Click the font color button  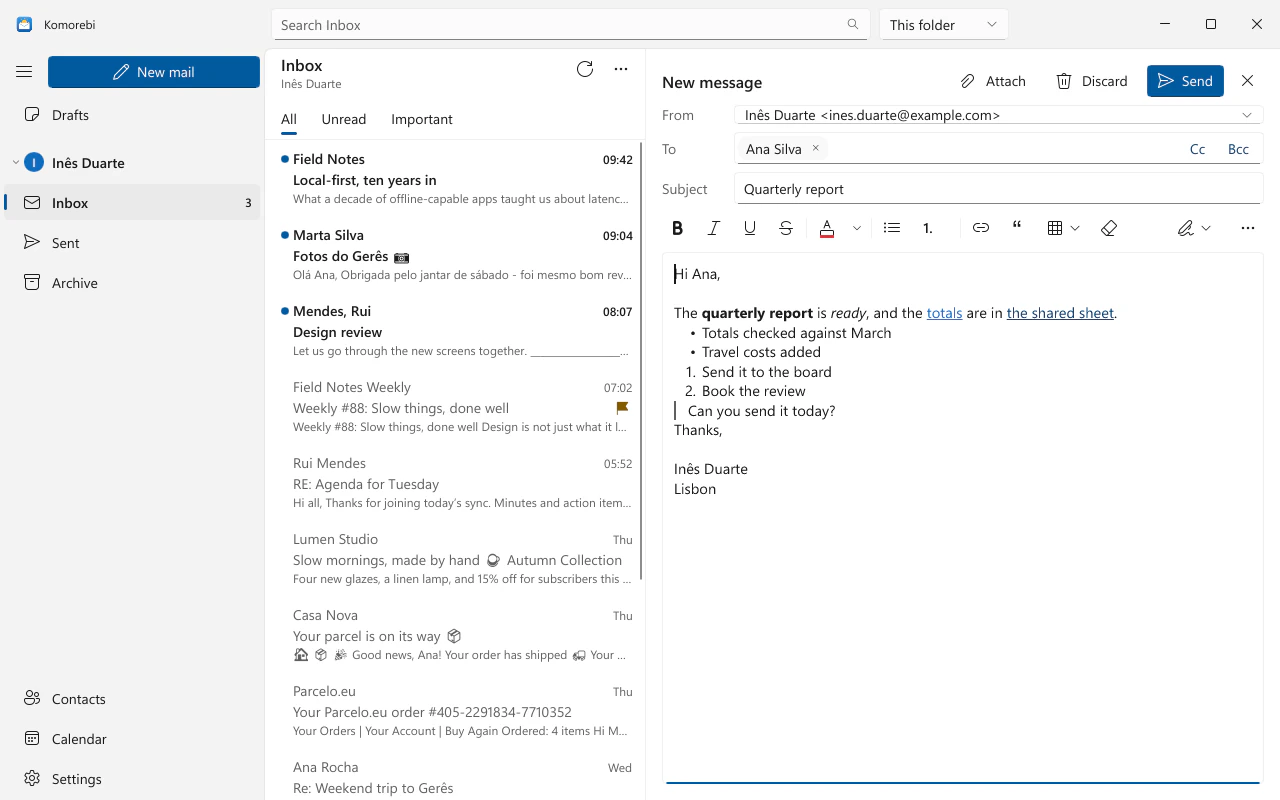pyautogui.click(x=827, y=228)
